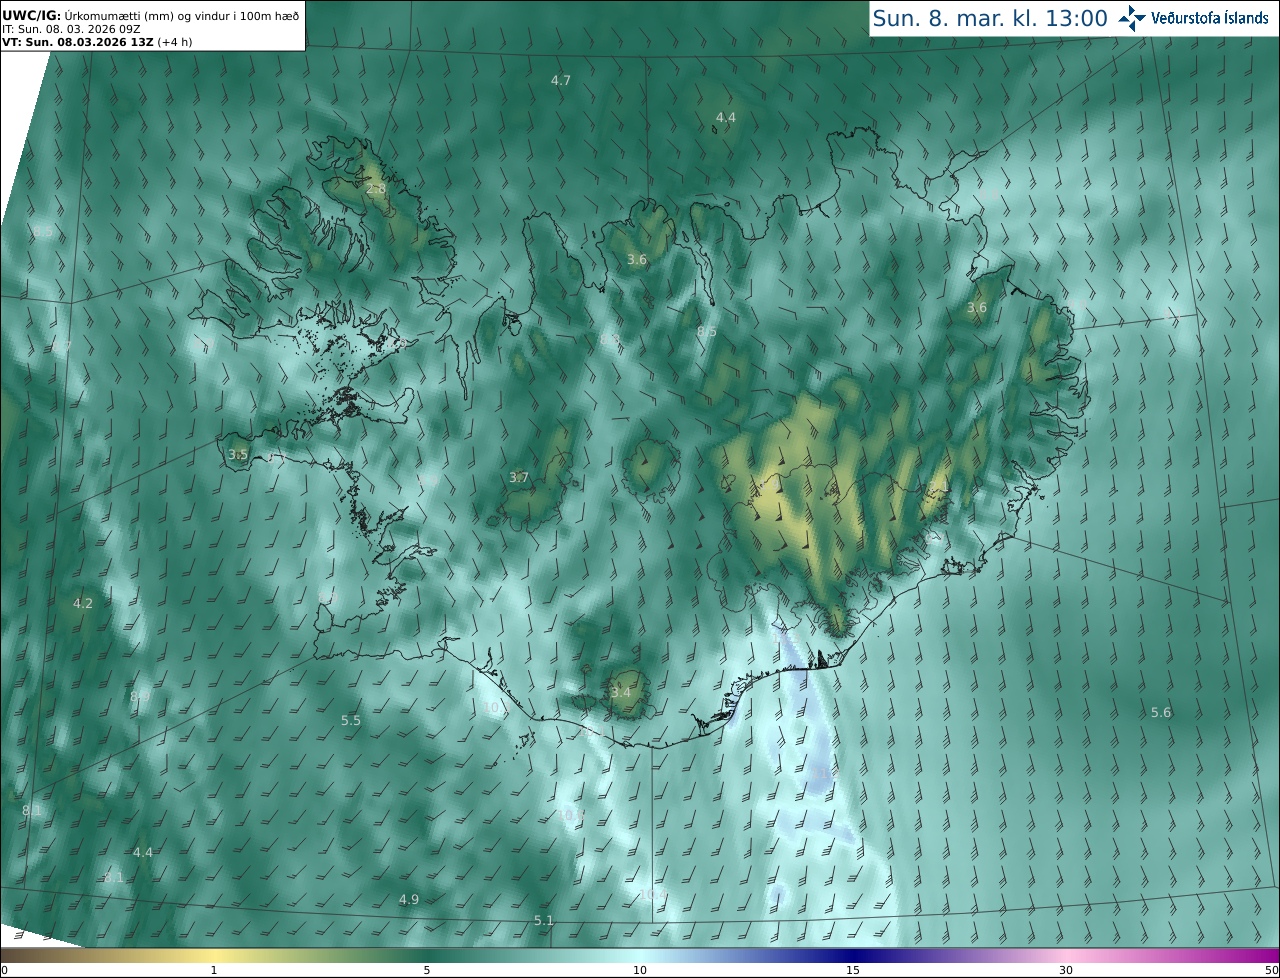Select the 'Sun. 8. mar. kl. 13:00' timestamp
Viewport: 1280px width, 978px height.
(990, 18)
